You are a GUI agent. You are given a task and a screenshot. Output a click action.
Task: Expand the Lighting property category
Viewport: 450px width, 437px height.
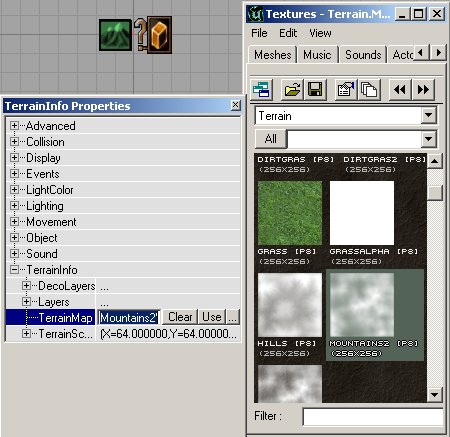click(x=14, y=206)
